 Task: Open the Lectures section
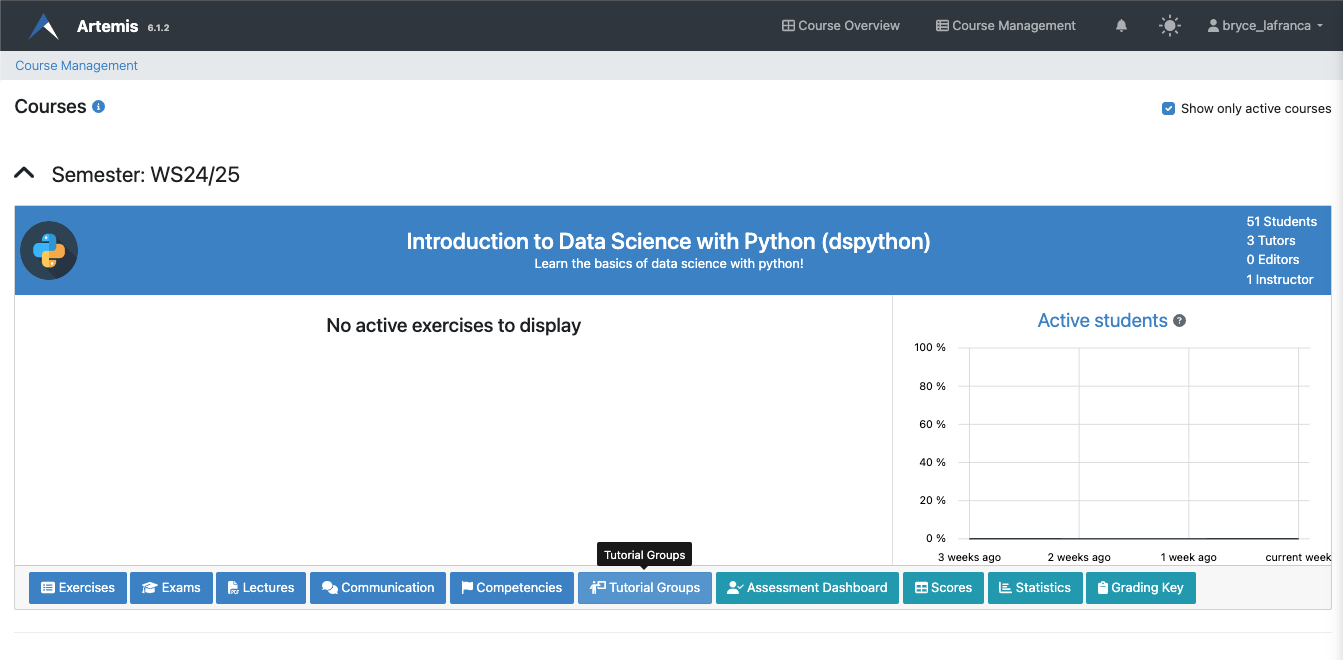(260, 588)
